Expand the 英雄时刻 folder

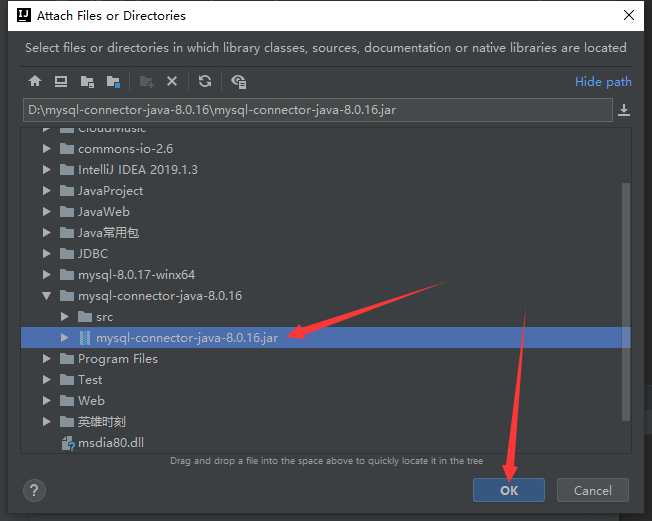pyautogui.click(x=47, y=422)
